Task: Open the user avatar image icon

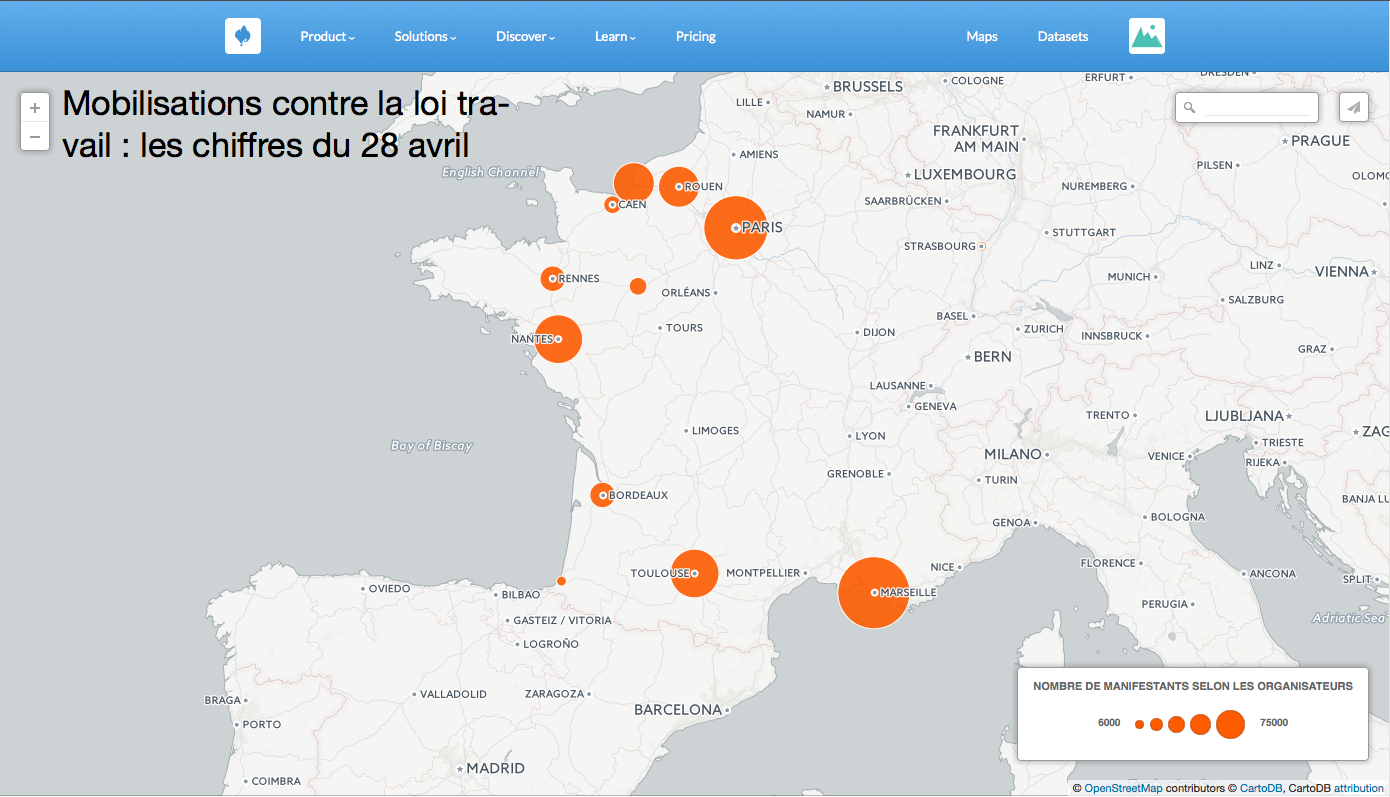Action: pos(1146,36)
